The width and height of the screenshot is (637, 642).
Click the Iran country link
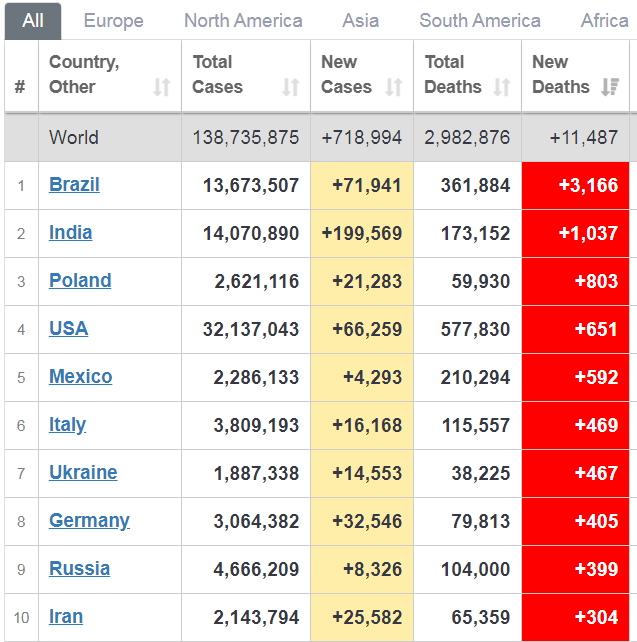(x=66, y=617)
